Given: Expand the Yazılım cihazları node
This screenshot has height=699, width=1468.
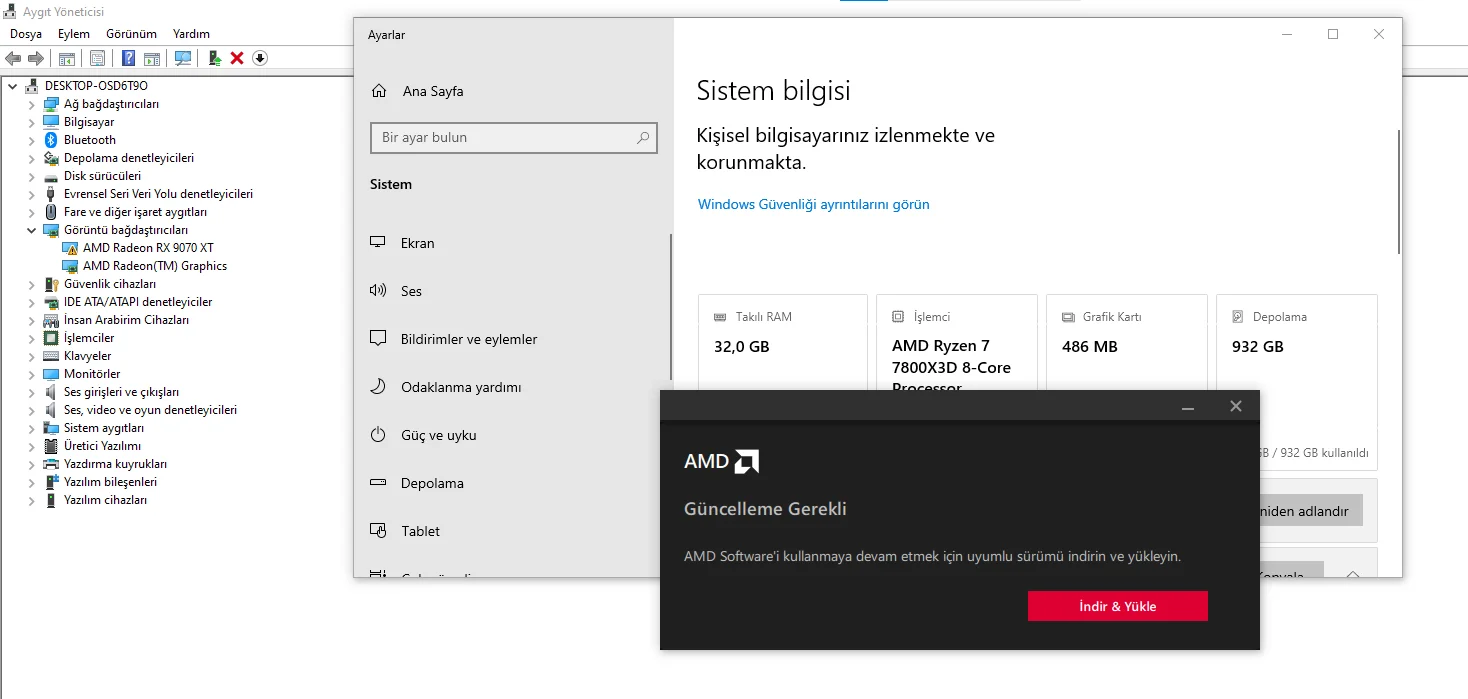Looking at the screenshot, I should point(31,500).
